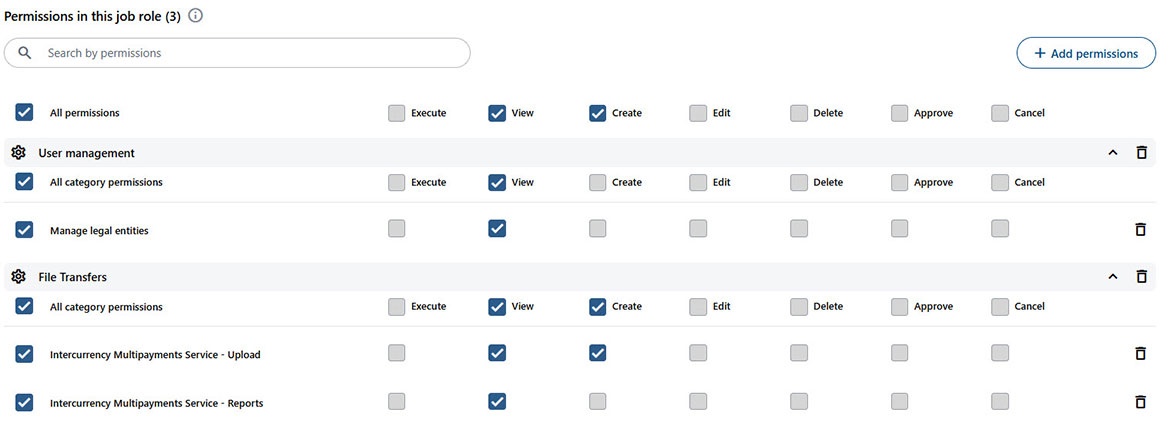Delete the User management category
Screen dimensions: 1170x433
click(1141, 153)
